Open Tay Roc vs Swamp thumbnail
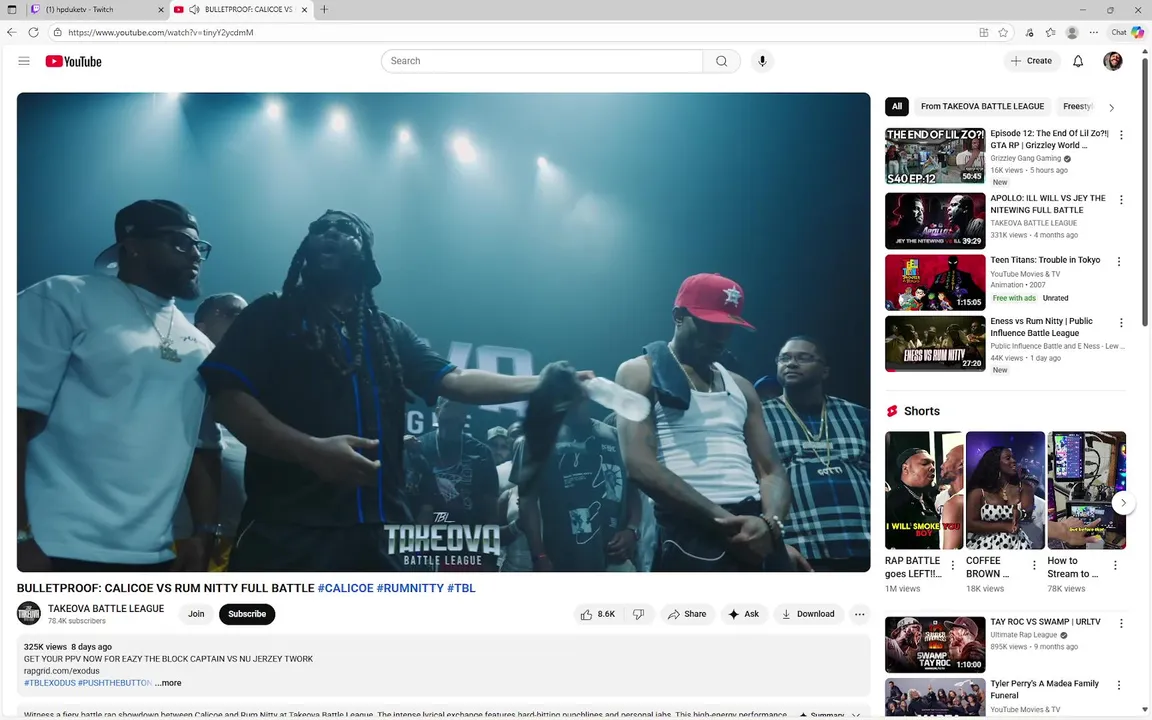The width and height of the screenshot is (1152, 720). (x=935, y=644)
